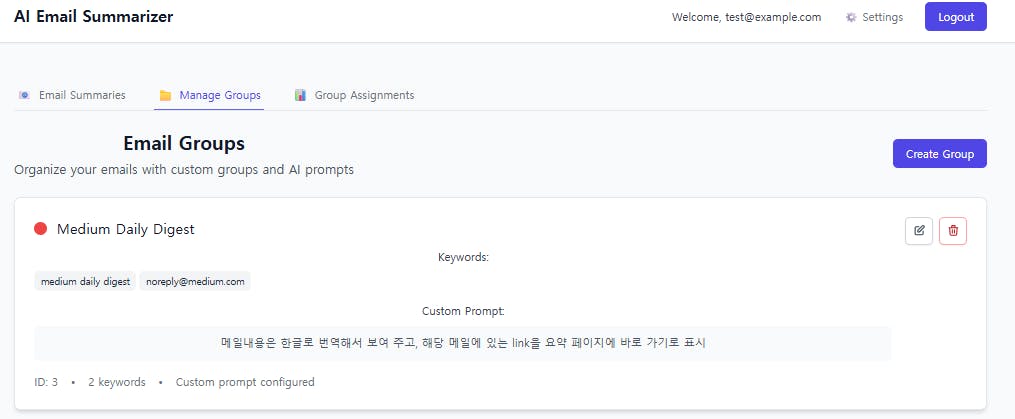Click the 'Keywords:' label

point(463,257)
